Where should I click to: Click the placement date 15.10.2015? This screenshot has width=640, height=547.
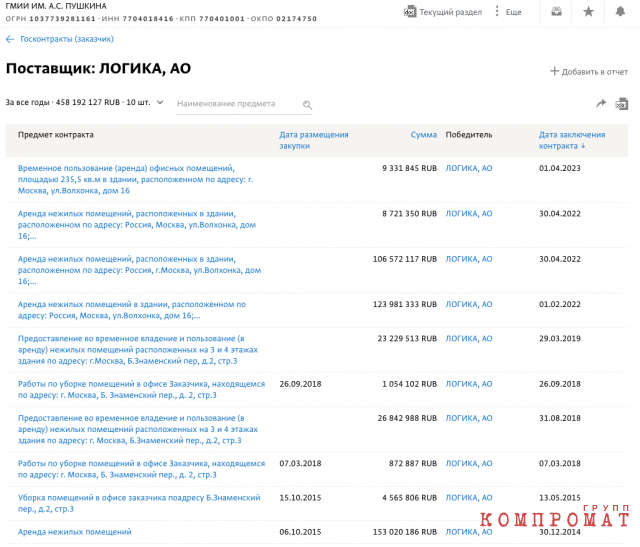pyautogui.click(x=300, y=498)
